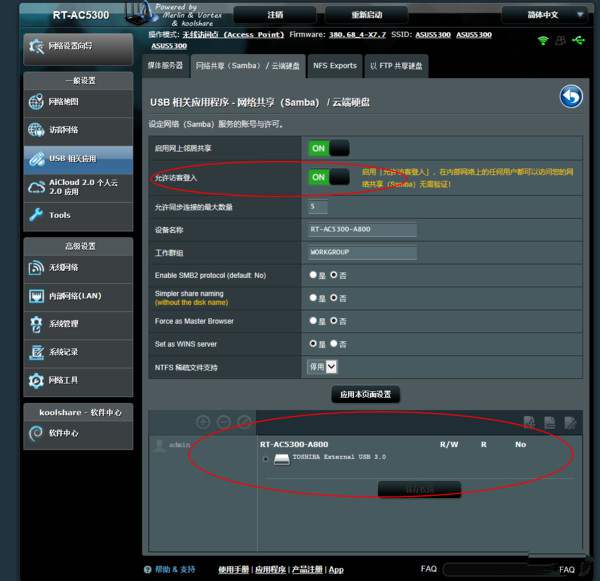Select USB applications sidebar icon
The height and width of the screenshot is (581, 600).
tap(36, 158)
